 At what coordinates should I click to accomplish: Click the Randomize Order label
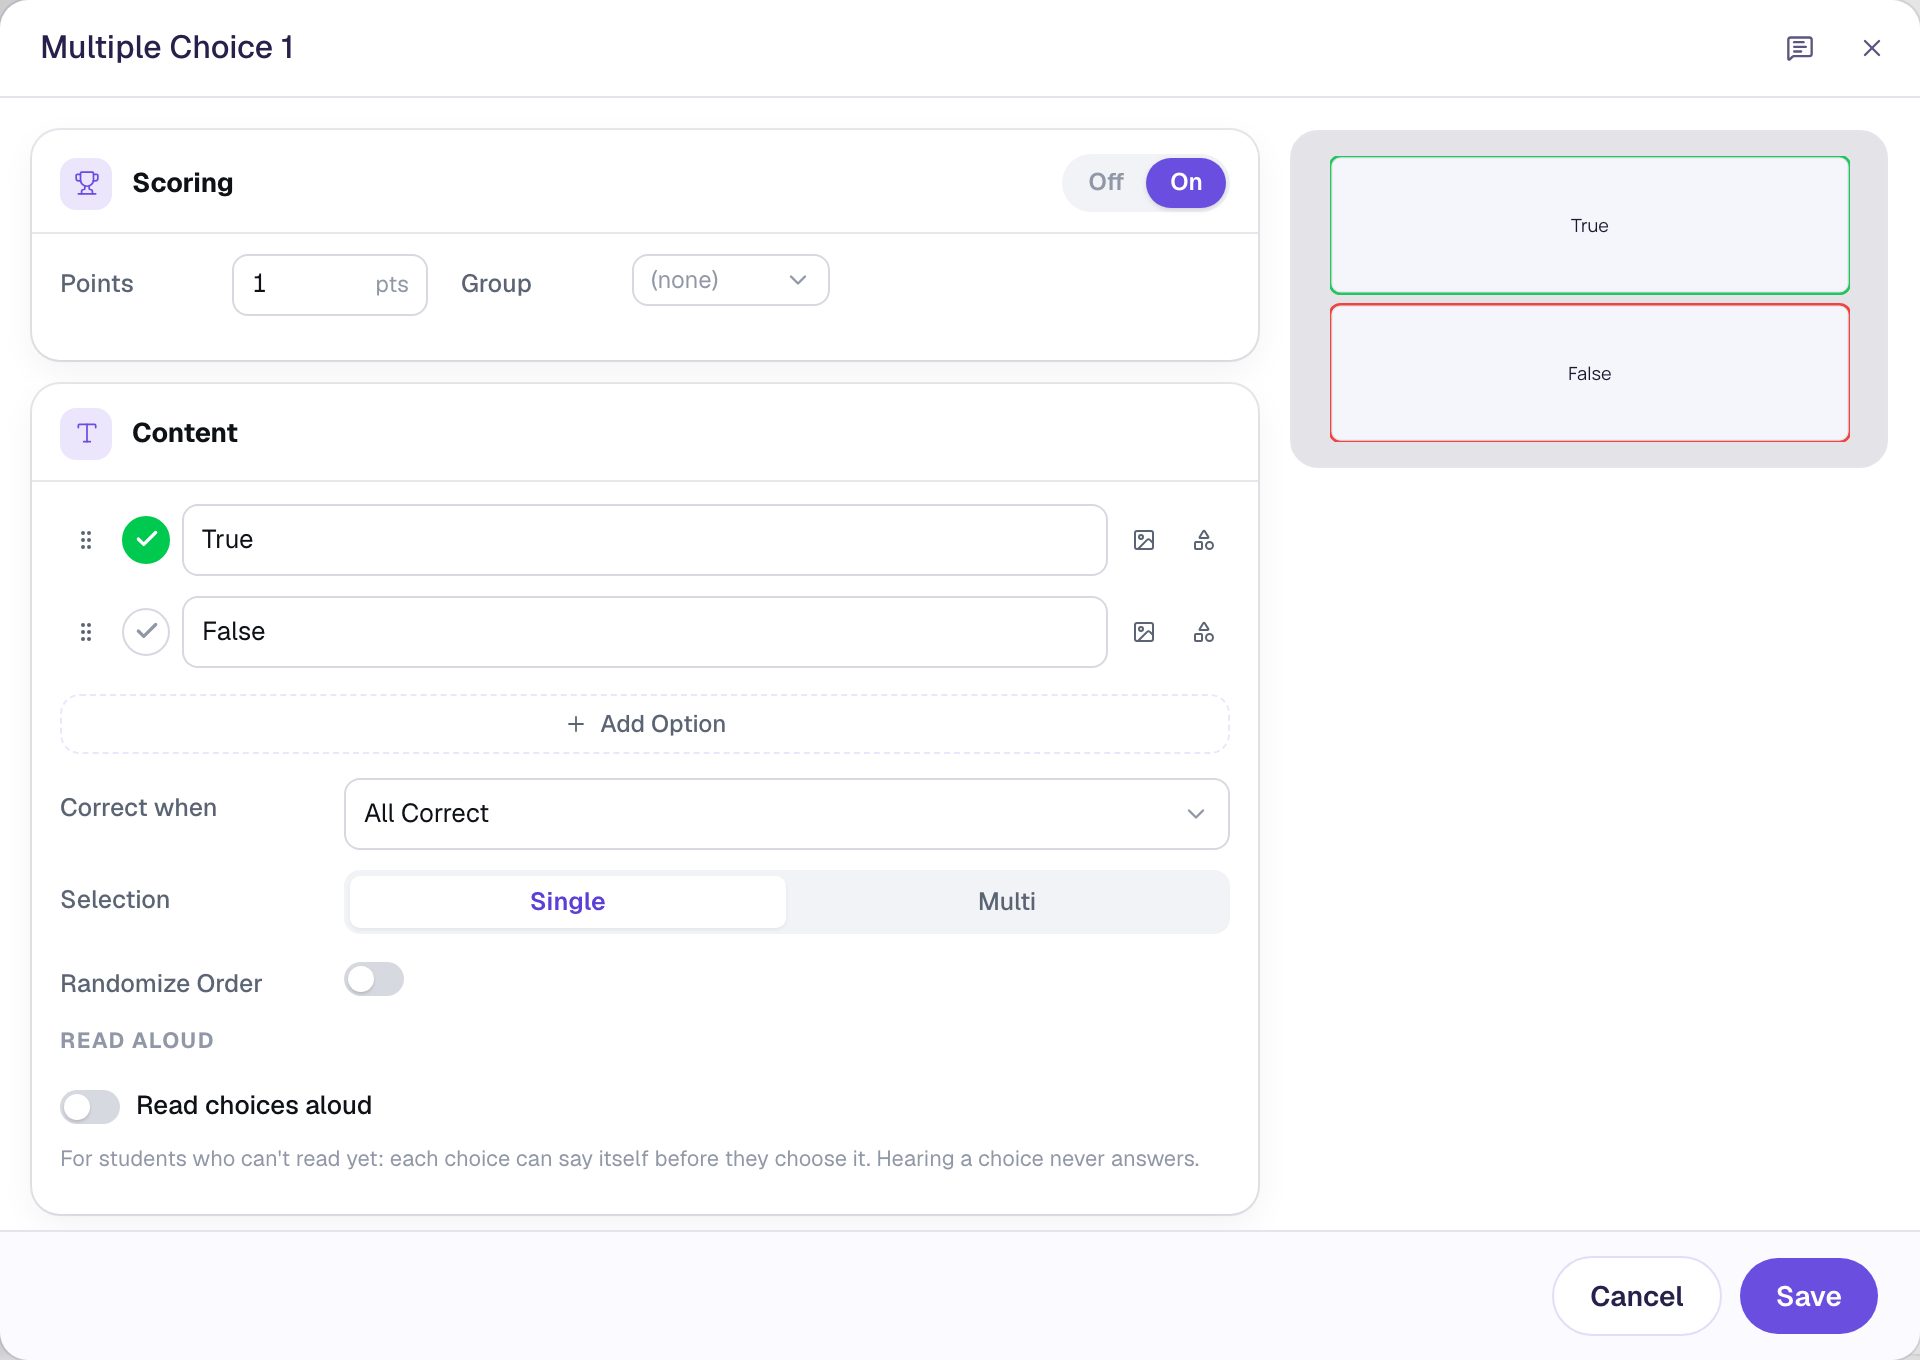point(161,983)
